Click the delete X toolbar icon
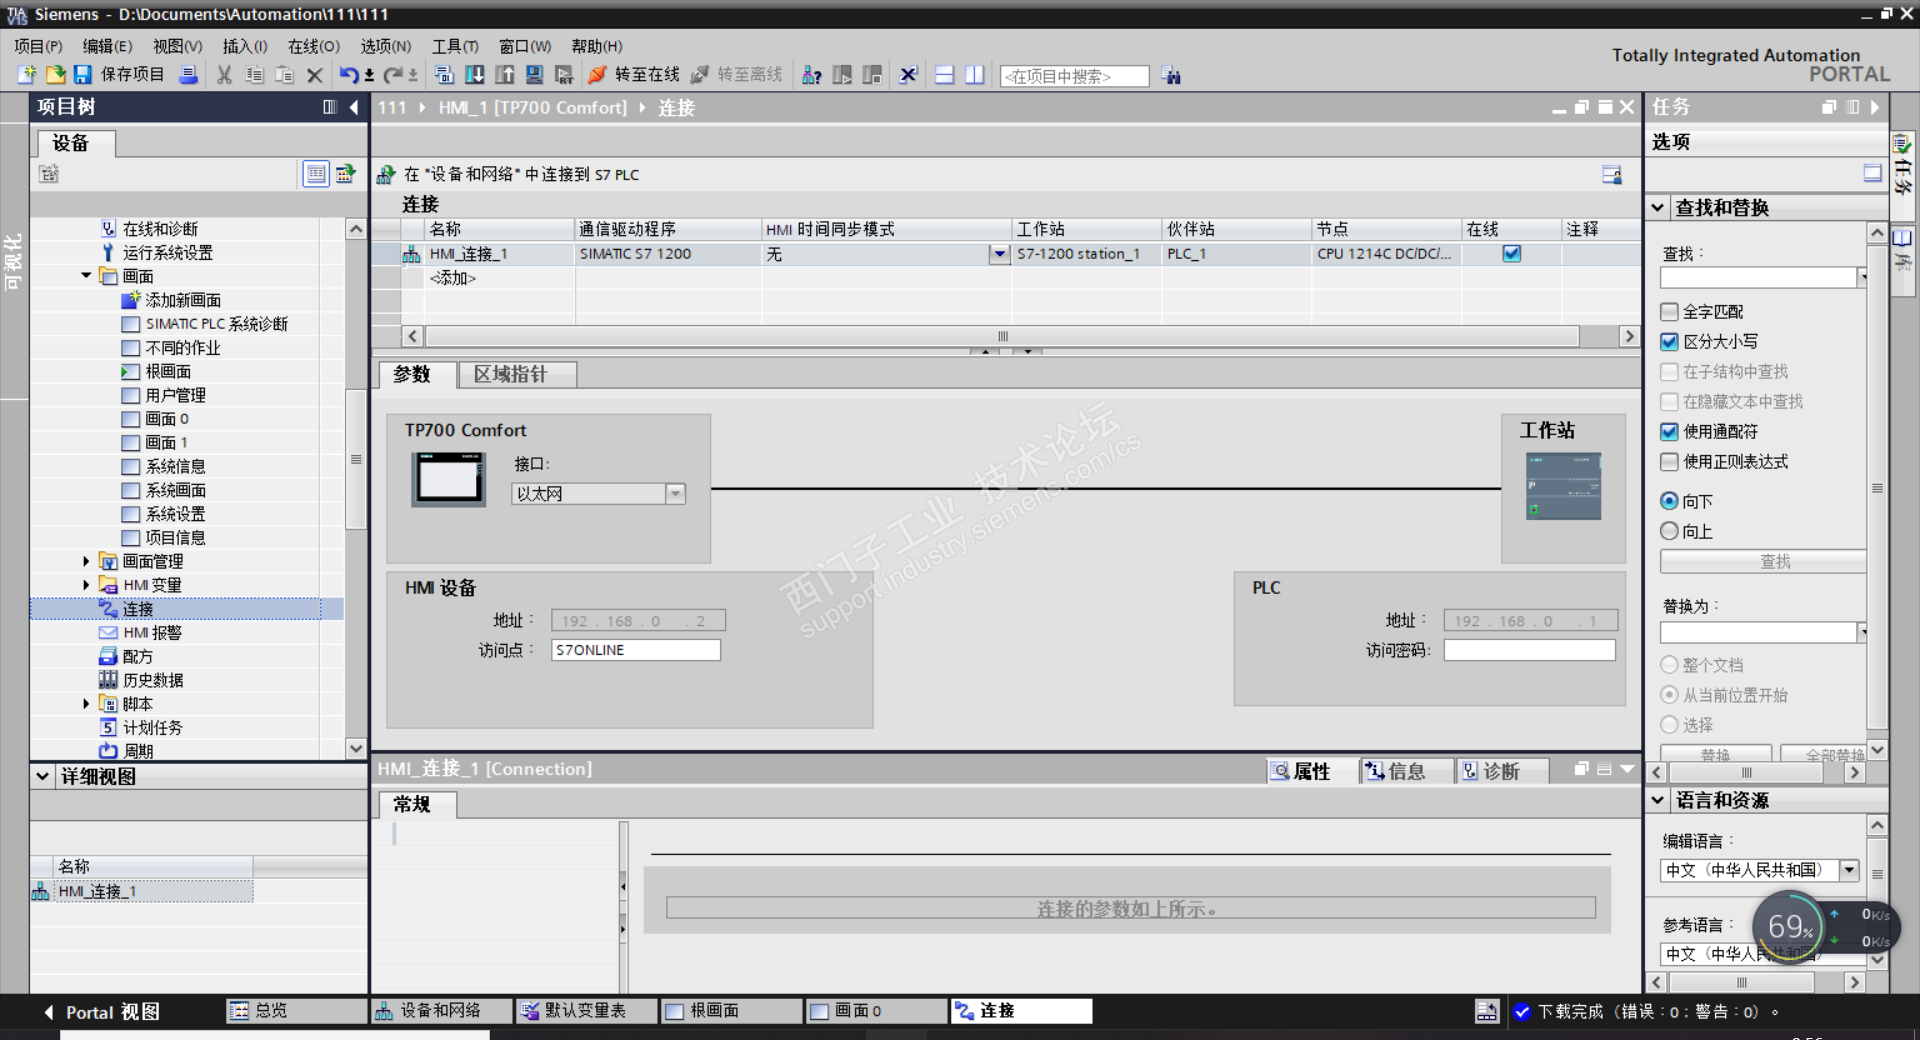 pyautogui.click(x=314, y=75)
